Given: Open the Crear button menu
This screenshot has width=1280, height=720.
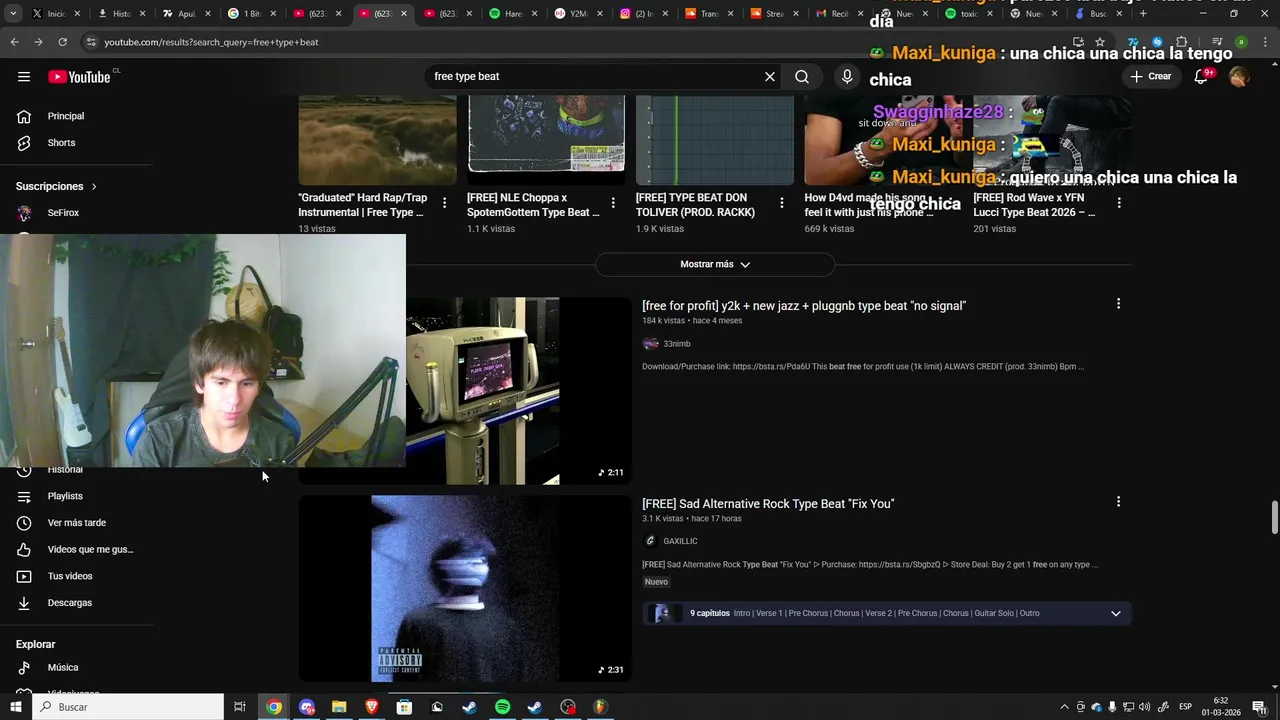Looking at the screenshot, I should pyautogui.click(x=1150, y=77).
